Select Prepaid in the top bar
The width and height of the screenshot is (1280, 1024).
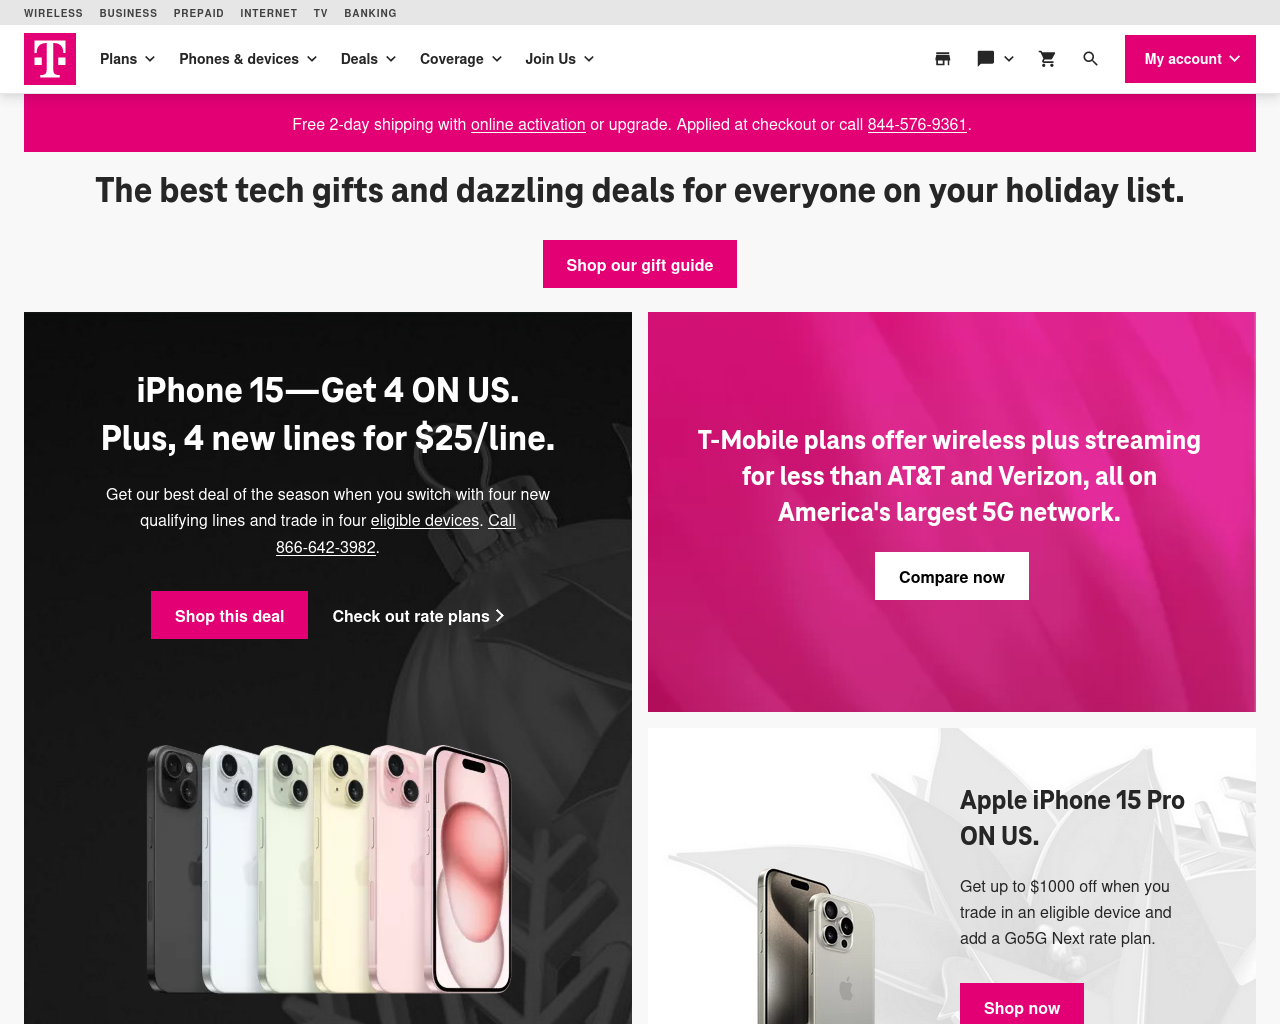tap(199, 13)
